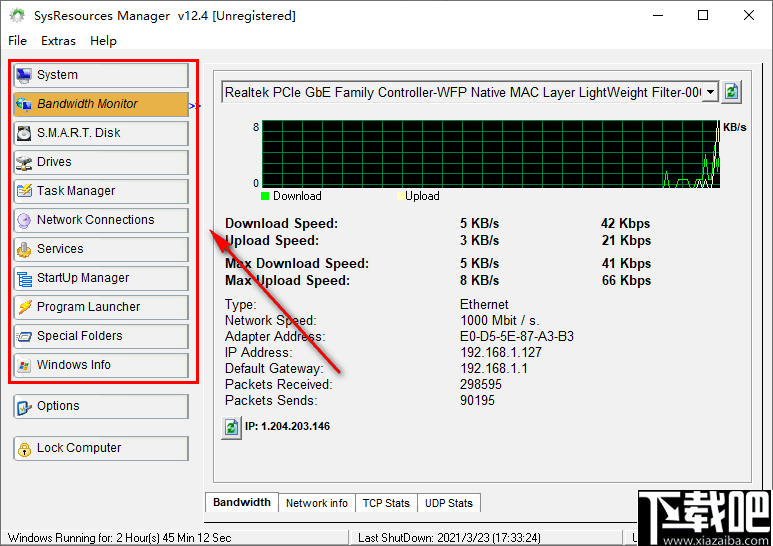Click the Realtek adapter combo box text
The image size is (773, 546).
[x=462, y=92]
